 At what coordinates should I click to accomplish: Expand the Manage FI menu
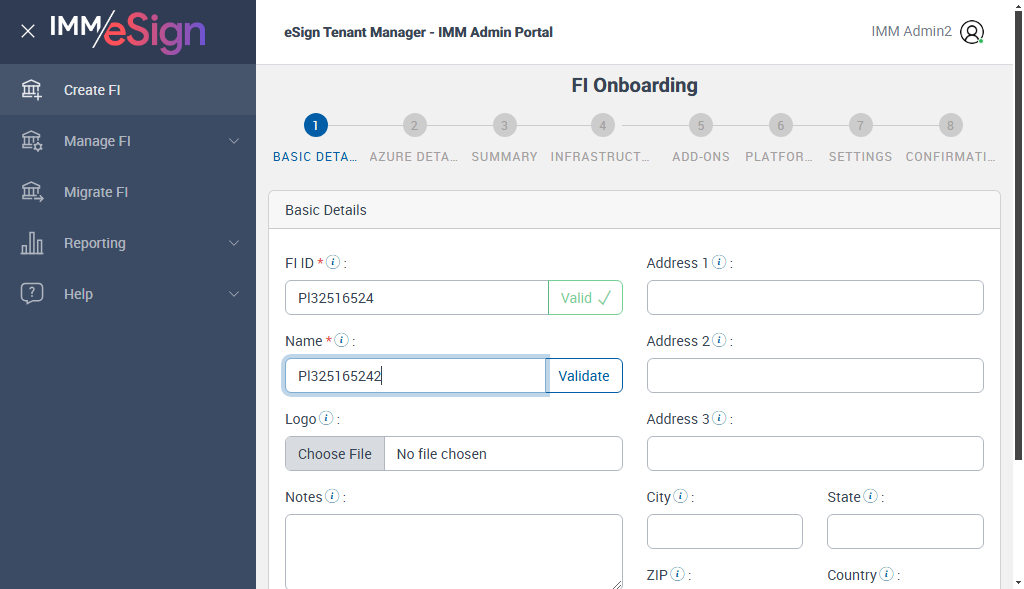pyautogui.click(x=234, y=141)
